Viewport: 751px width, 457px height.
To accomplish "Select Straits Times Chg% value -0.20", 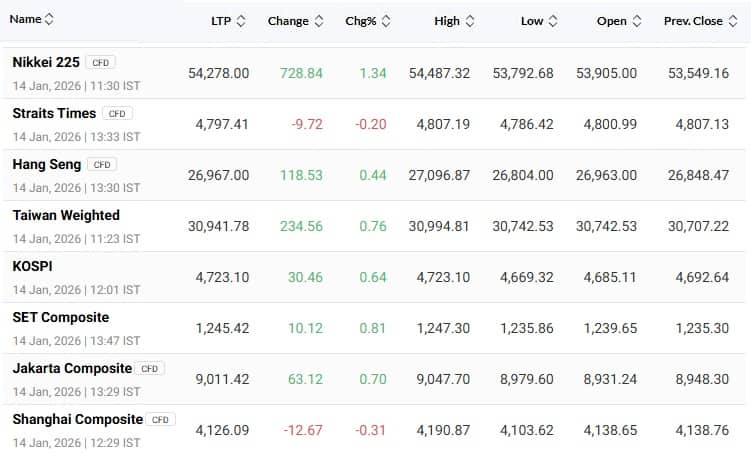I will pos(371,125).
